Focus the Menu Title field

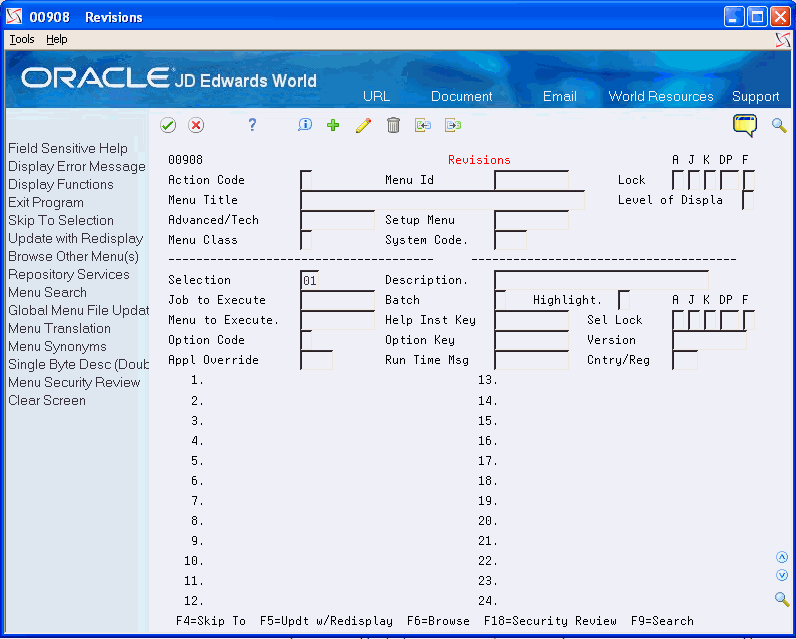pos(442,200)
